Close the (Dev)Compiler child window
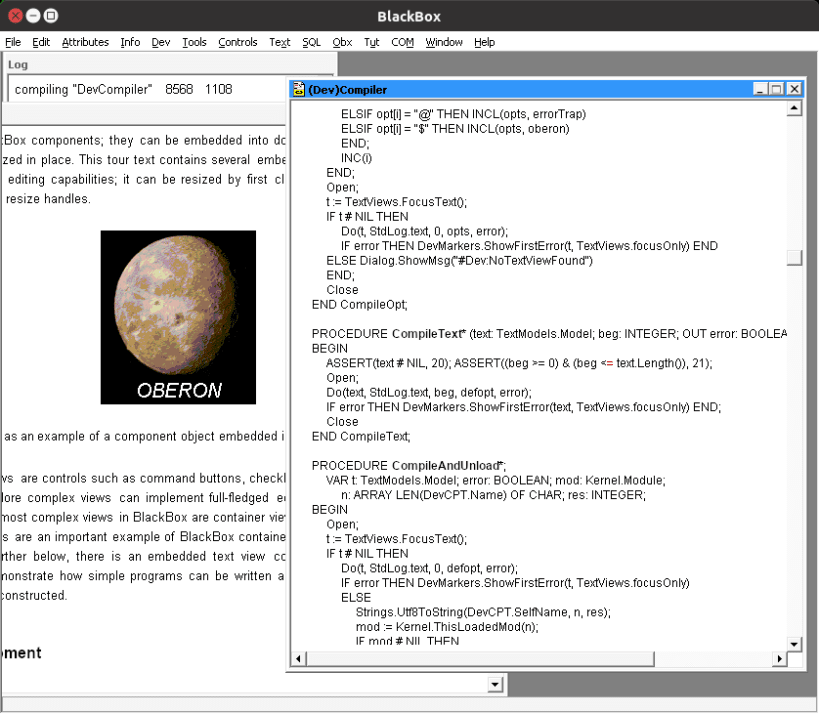 click(x=794, y=89)
